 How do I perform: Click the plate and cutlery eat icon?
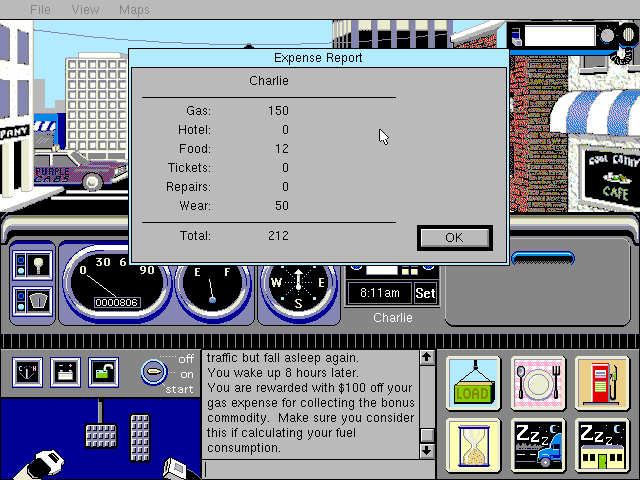538,383
